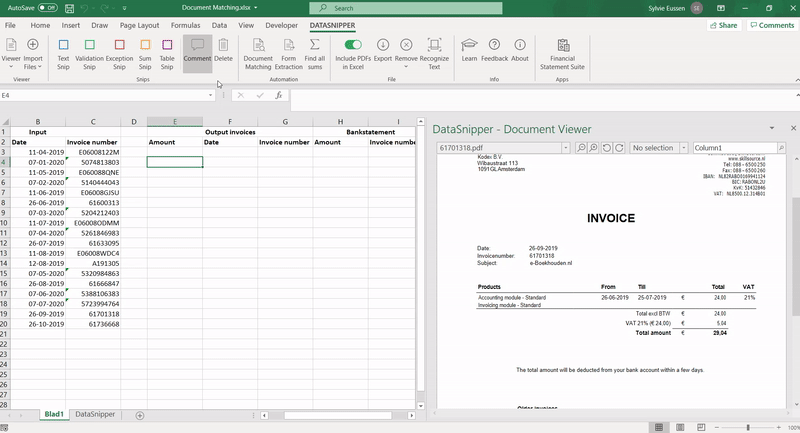Select cell with invoice number 61701318
Screen dimensions: 800x433
[93, 314]
